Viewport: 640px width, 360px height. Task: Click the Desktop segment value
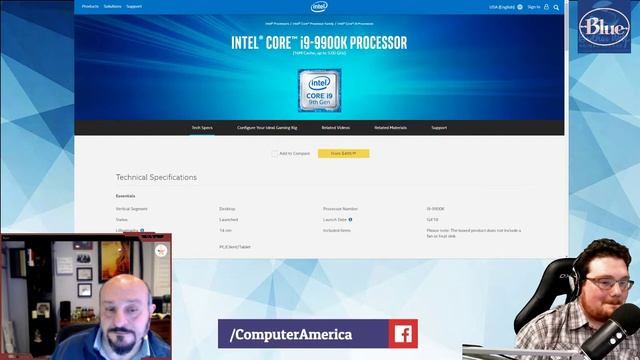[227, 209]
